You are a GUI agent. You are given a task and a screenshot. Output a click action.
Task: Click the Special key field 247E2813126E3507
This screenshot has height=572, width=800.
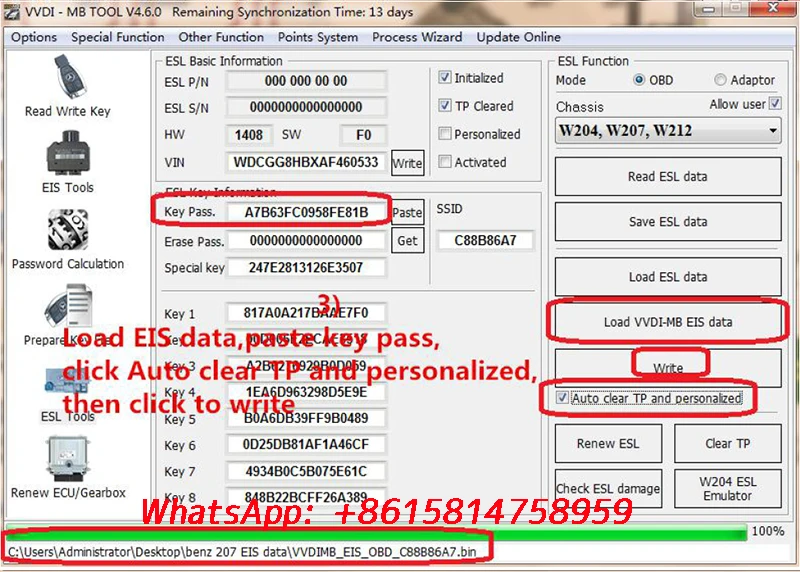coord(306,267)
